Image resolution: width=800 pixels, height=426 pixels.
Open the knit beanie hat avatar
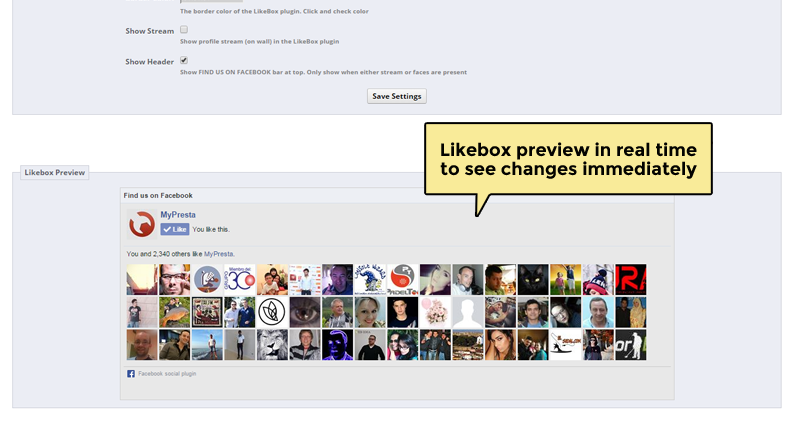598,280
